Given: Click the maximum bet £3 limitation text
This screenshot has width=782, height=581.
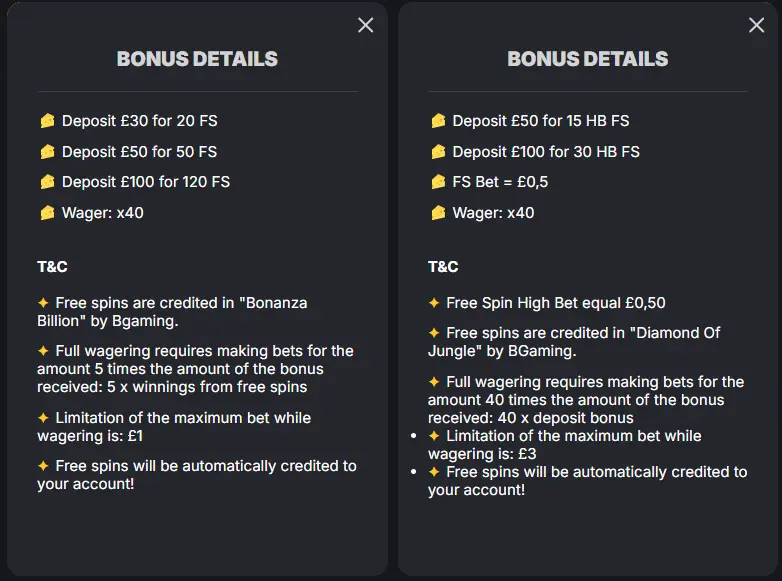Looking at the screenshot, I should click(565, 445).
